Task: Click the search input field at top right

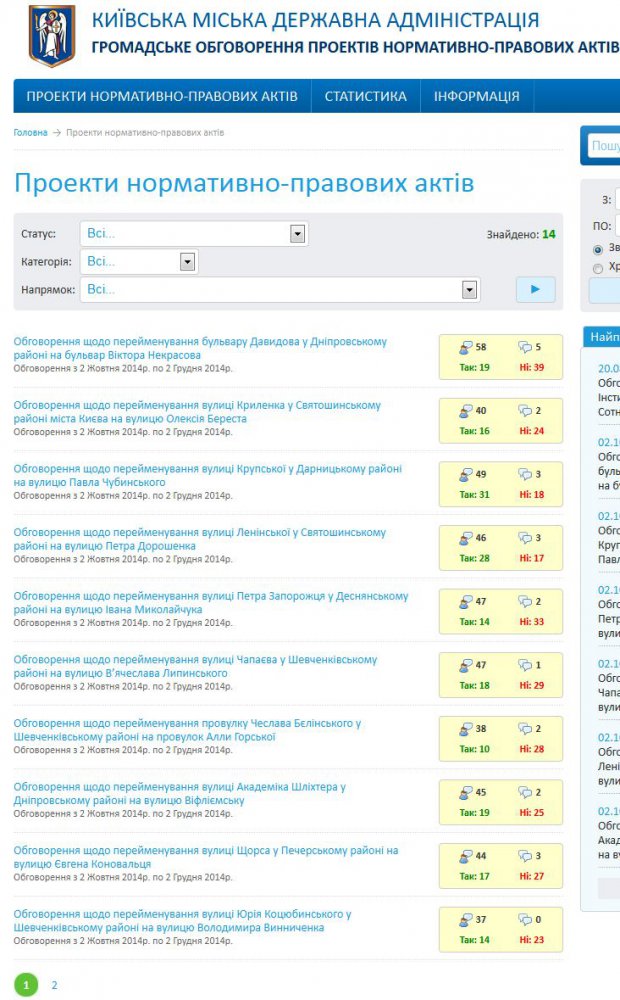Action: pyautogui.click(x=605, y=146)
